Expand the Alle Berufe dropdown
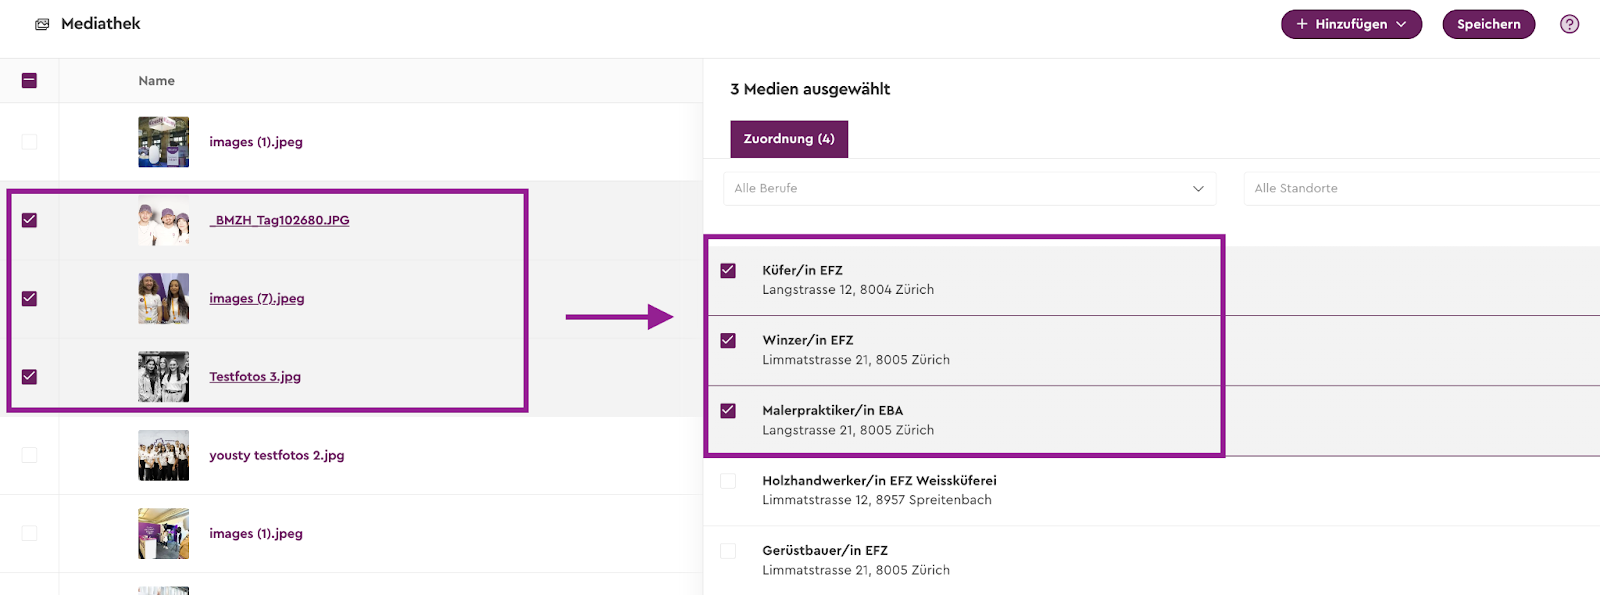This screenshot has width=1600, height=595. click(969, 188)
